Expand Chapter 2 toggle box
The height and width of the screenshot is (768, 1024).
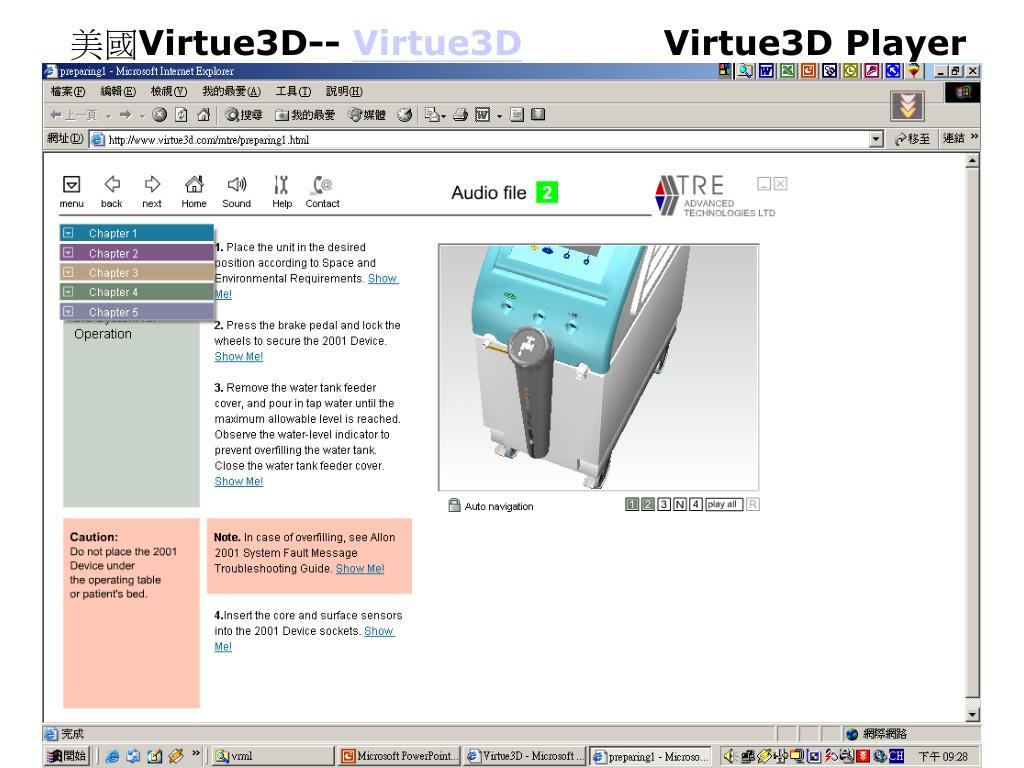pyautogui.click(x=68, y=252)
